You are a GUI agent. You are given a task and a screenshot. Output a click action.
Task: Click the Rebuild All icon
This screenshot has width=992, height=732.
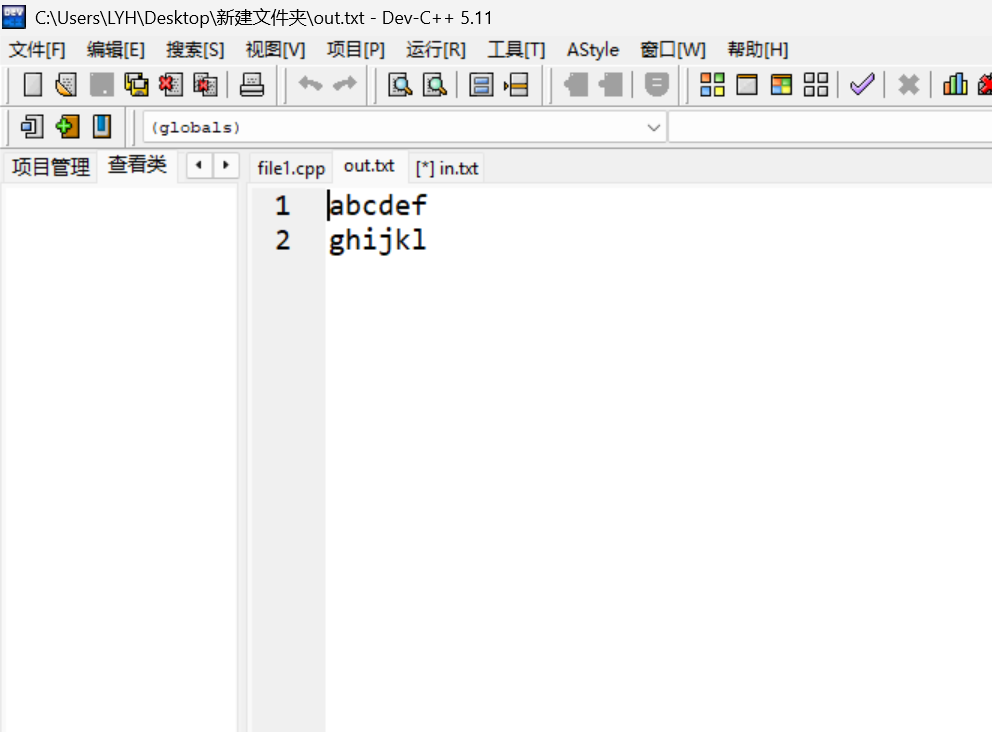[815, 84]
